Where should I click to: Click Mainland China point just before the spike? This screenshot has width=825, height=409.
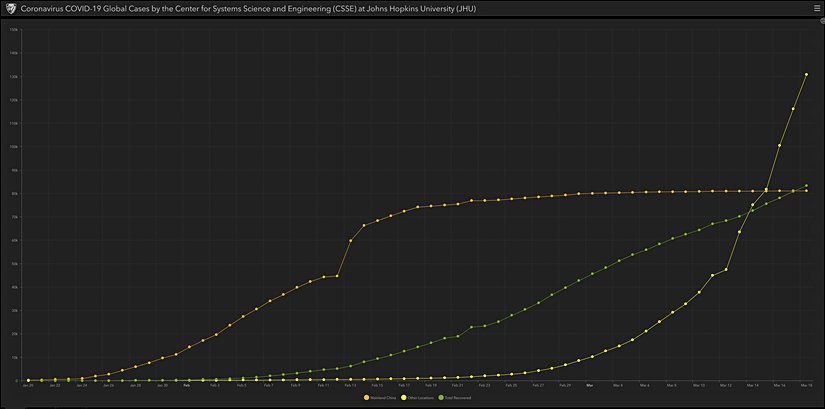point(337,276)
